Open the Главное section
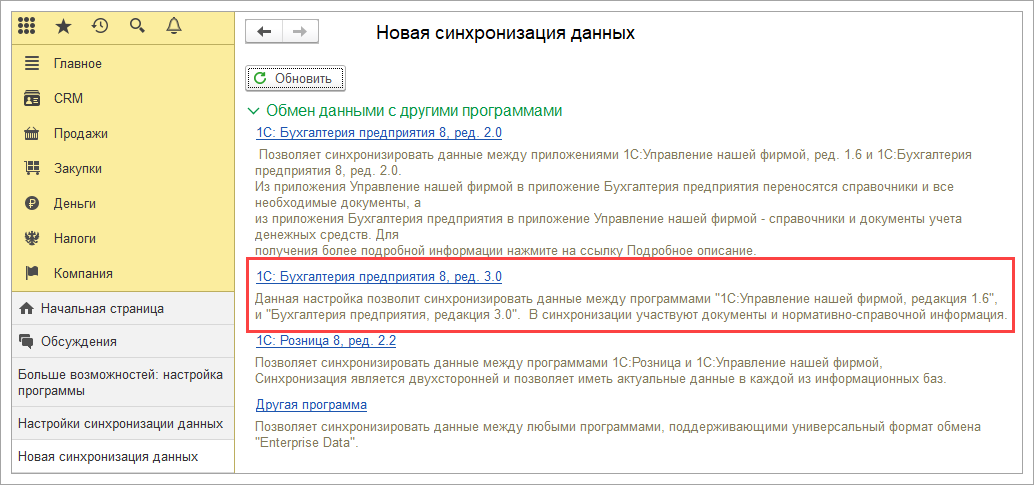This screenshot has width=1034, height=485. pos(123,64)
